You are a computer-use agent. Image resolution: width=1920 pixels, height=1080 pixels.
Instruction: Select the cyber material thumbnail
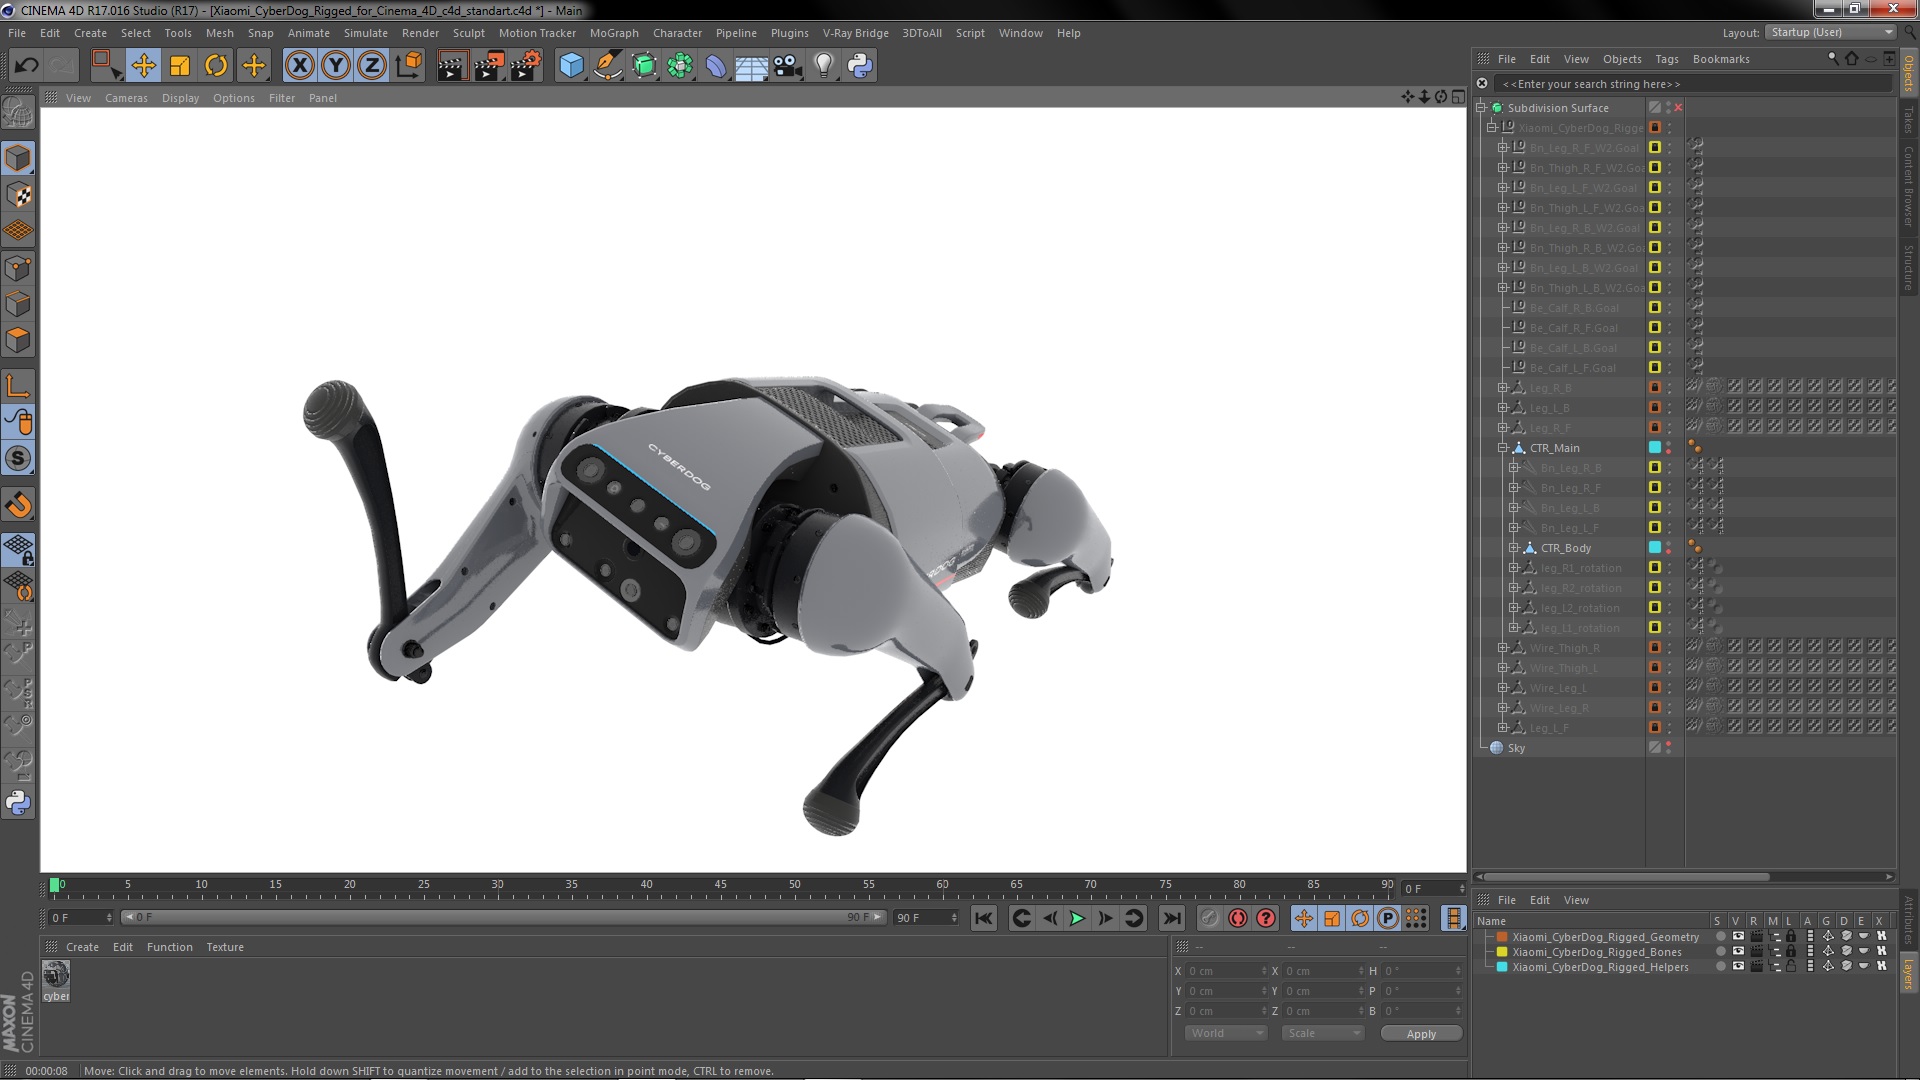tap(56, 974)
